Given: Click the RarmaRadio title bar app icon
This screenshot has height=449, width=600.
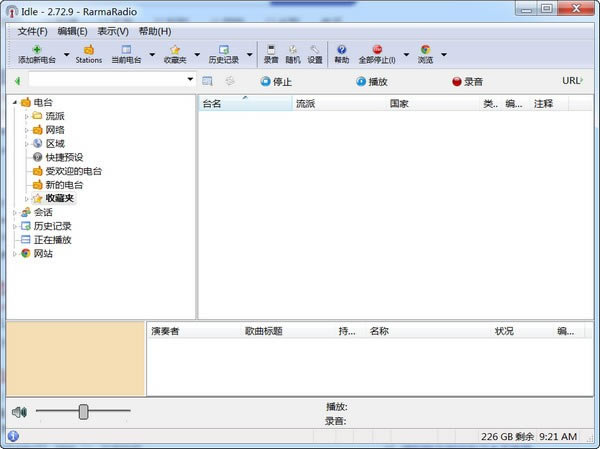Looking at the screenshot, I should pos(12,11).
